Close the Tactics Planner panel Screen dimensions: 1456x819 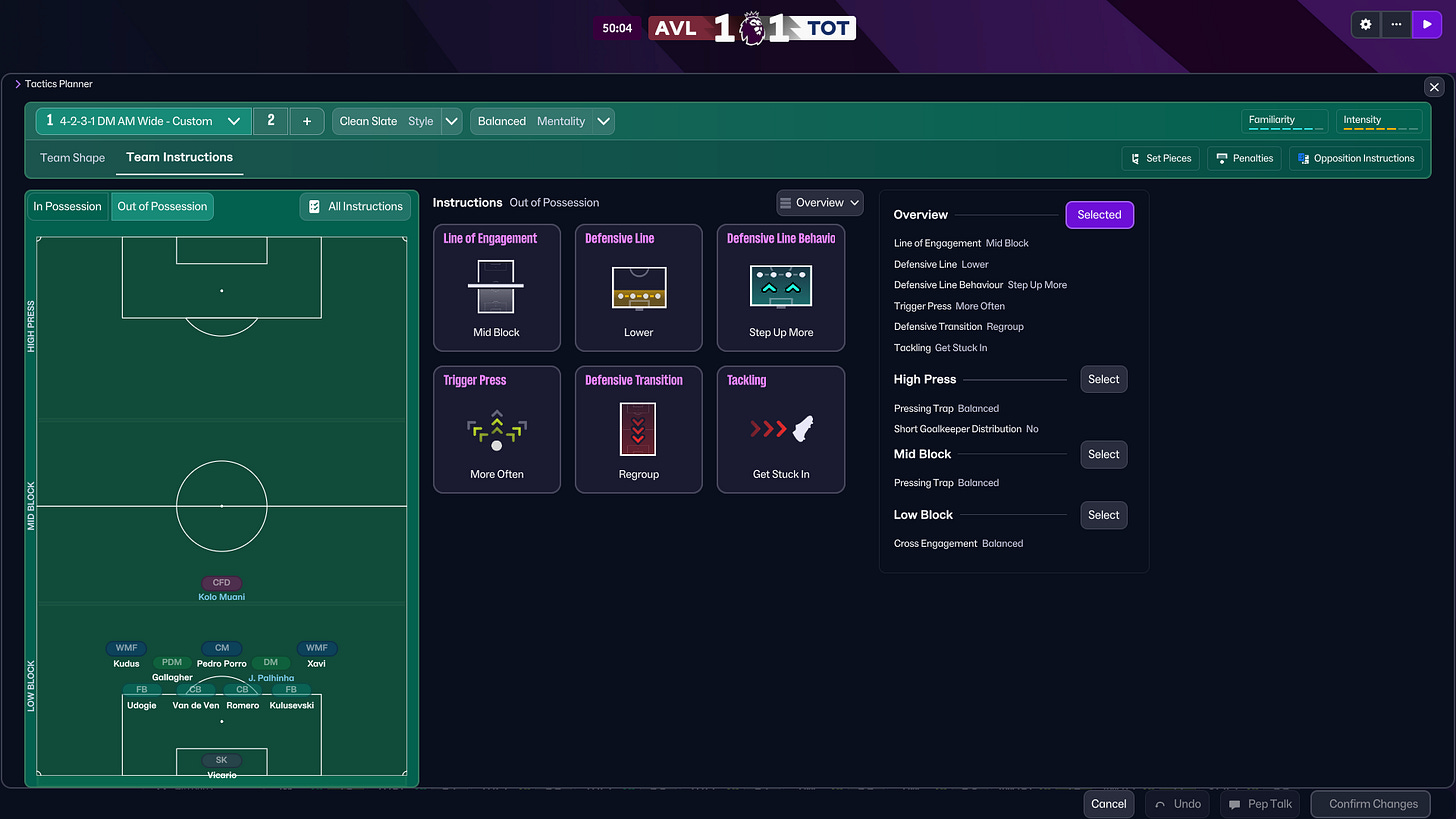[x=1433, y=87]
